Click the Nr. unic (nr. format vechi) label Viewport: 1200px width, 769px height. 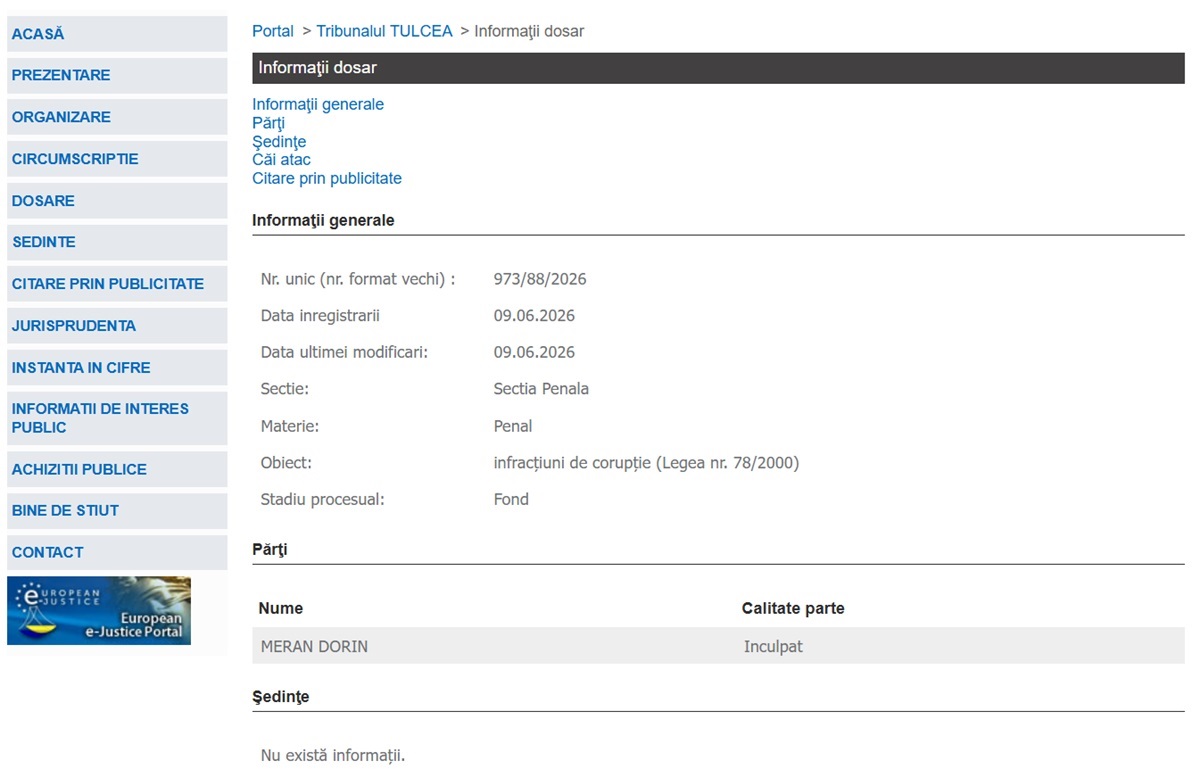pos(358,279)
